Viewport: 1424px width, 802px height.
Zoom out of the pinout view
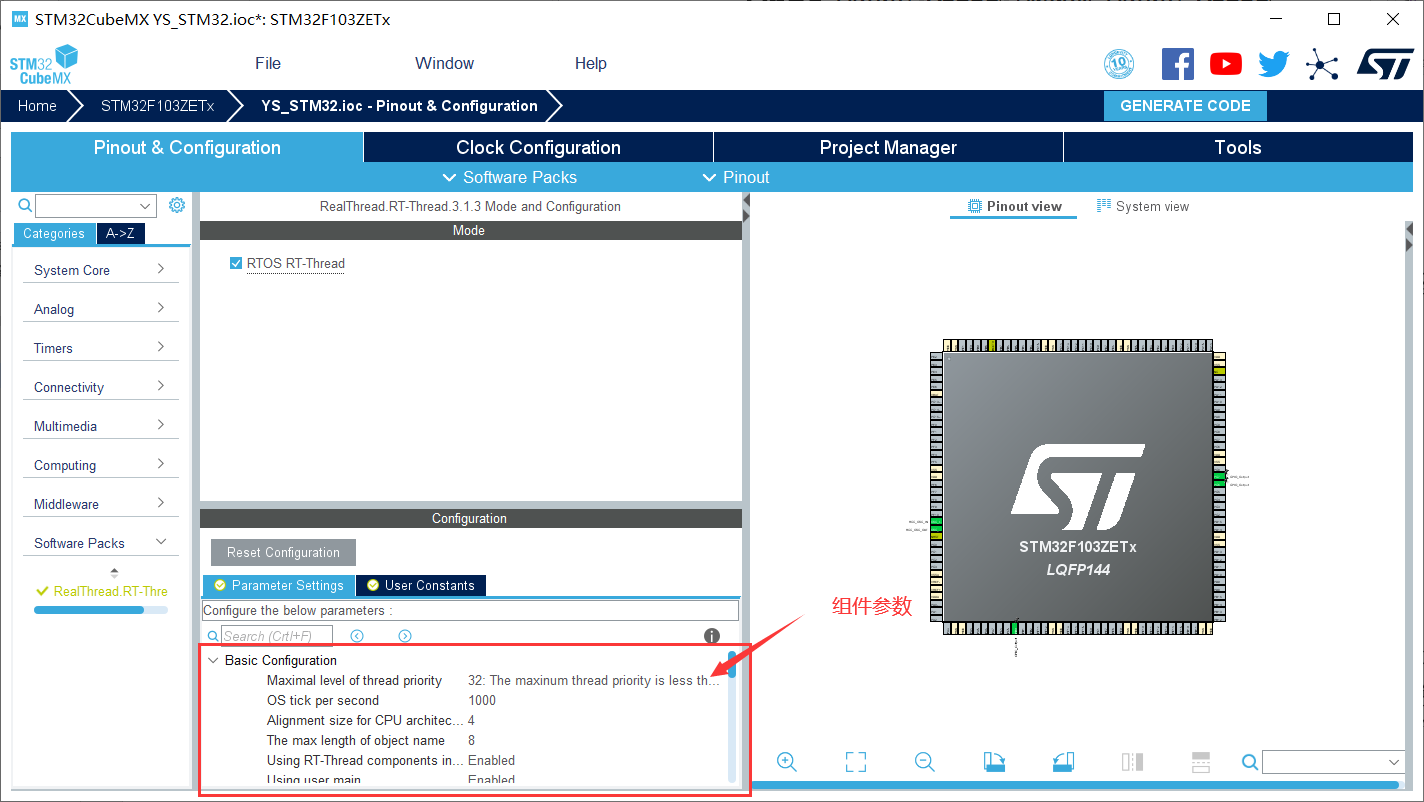tap(925, 762)
